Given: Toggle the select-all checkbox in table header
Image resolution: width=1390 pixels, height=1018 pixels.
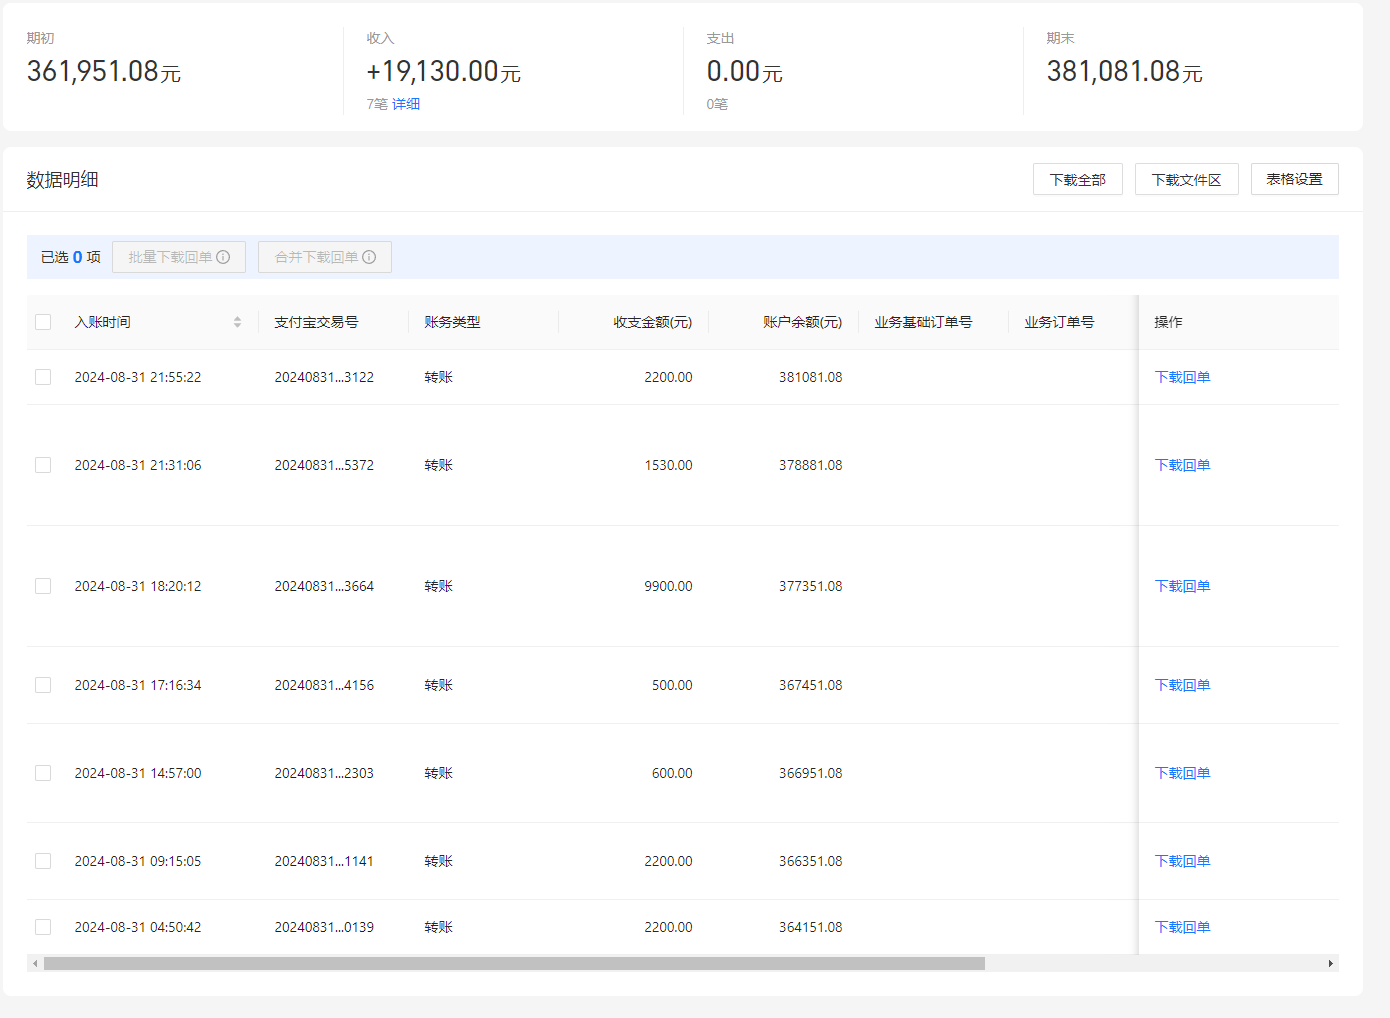Looking at the screenshot, I should pos(43,322).
